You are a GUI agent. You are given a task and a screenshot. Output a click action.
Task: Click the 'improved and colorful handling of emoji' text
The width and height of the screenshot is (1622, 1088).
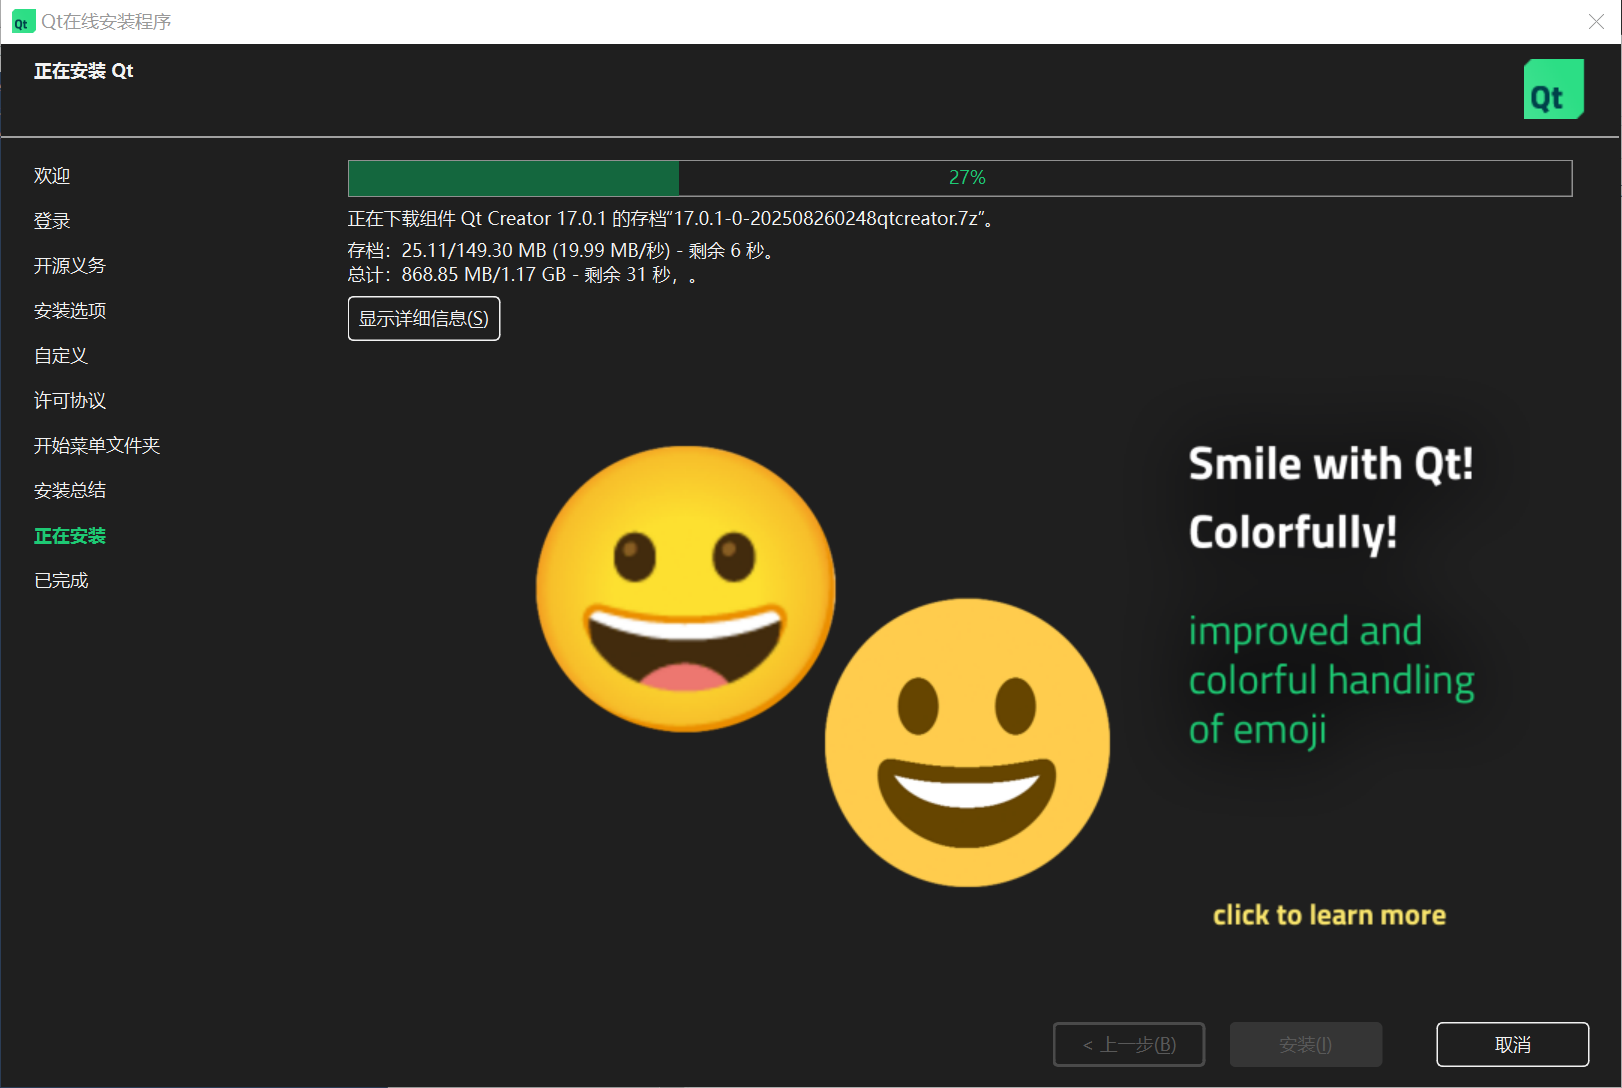(x=1331, y=680)
